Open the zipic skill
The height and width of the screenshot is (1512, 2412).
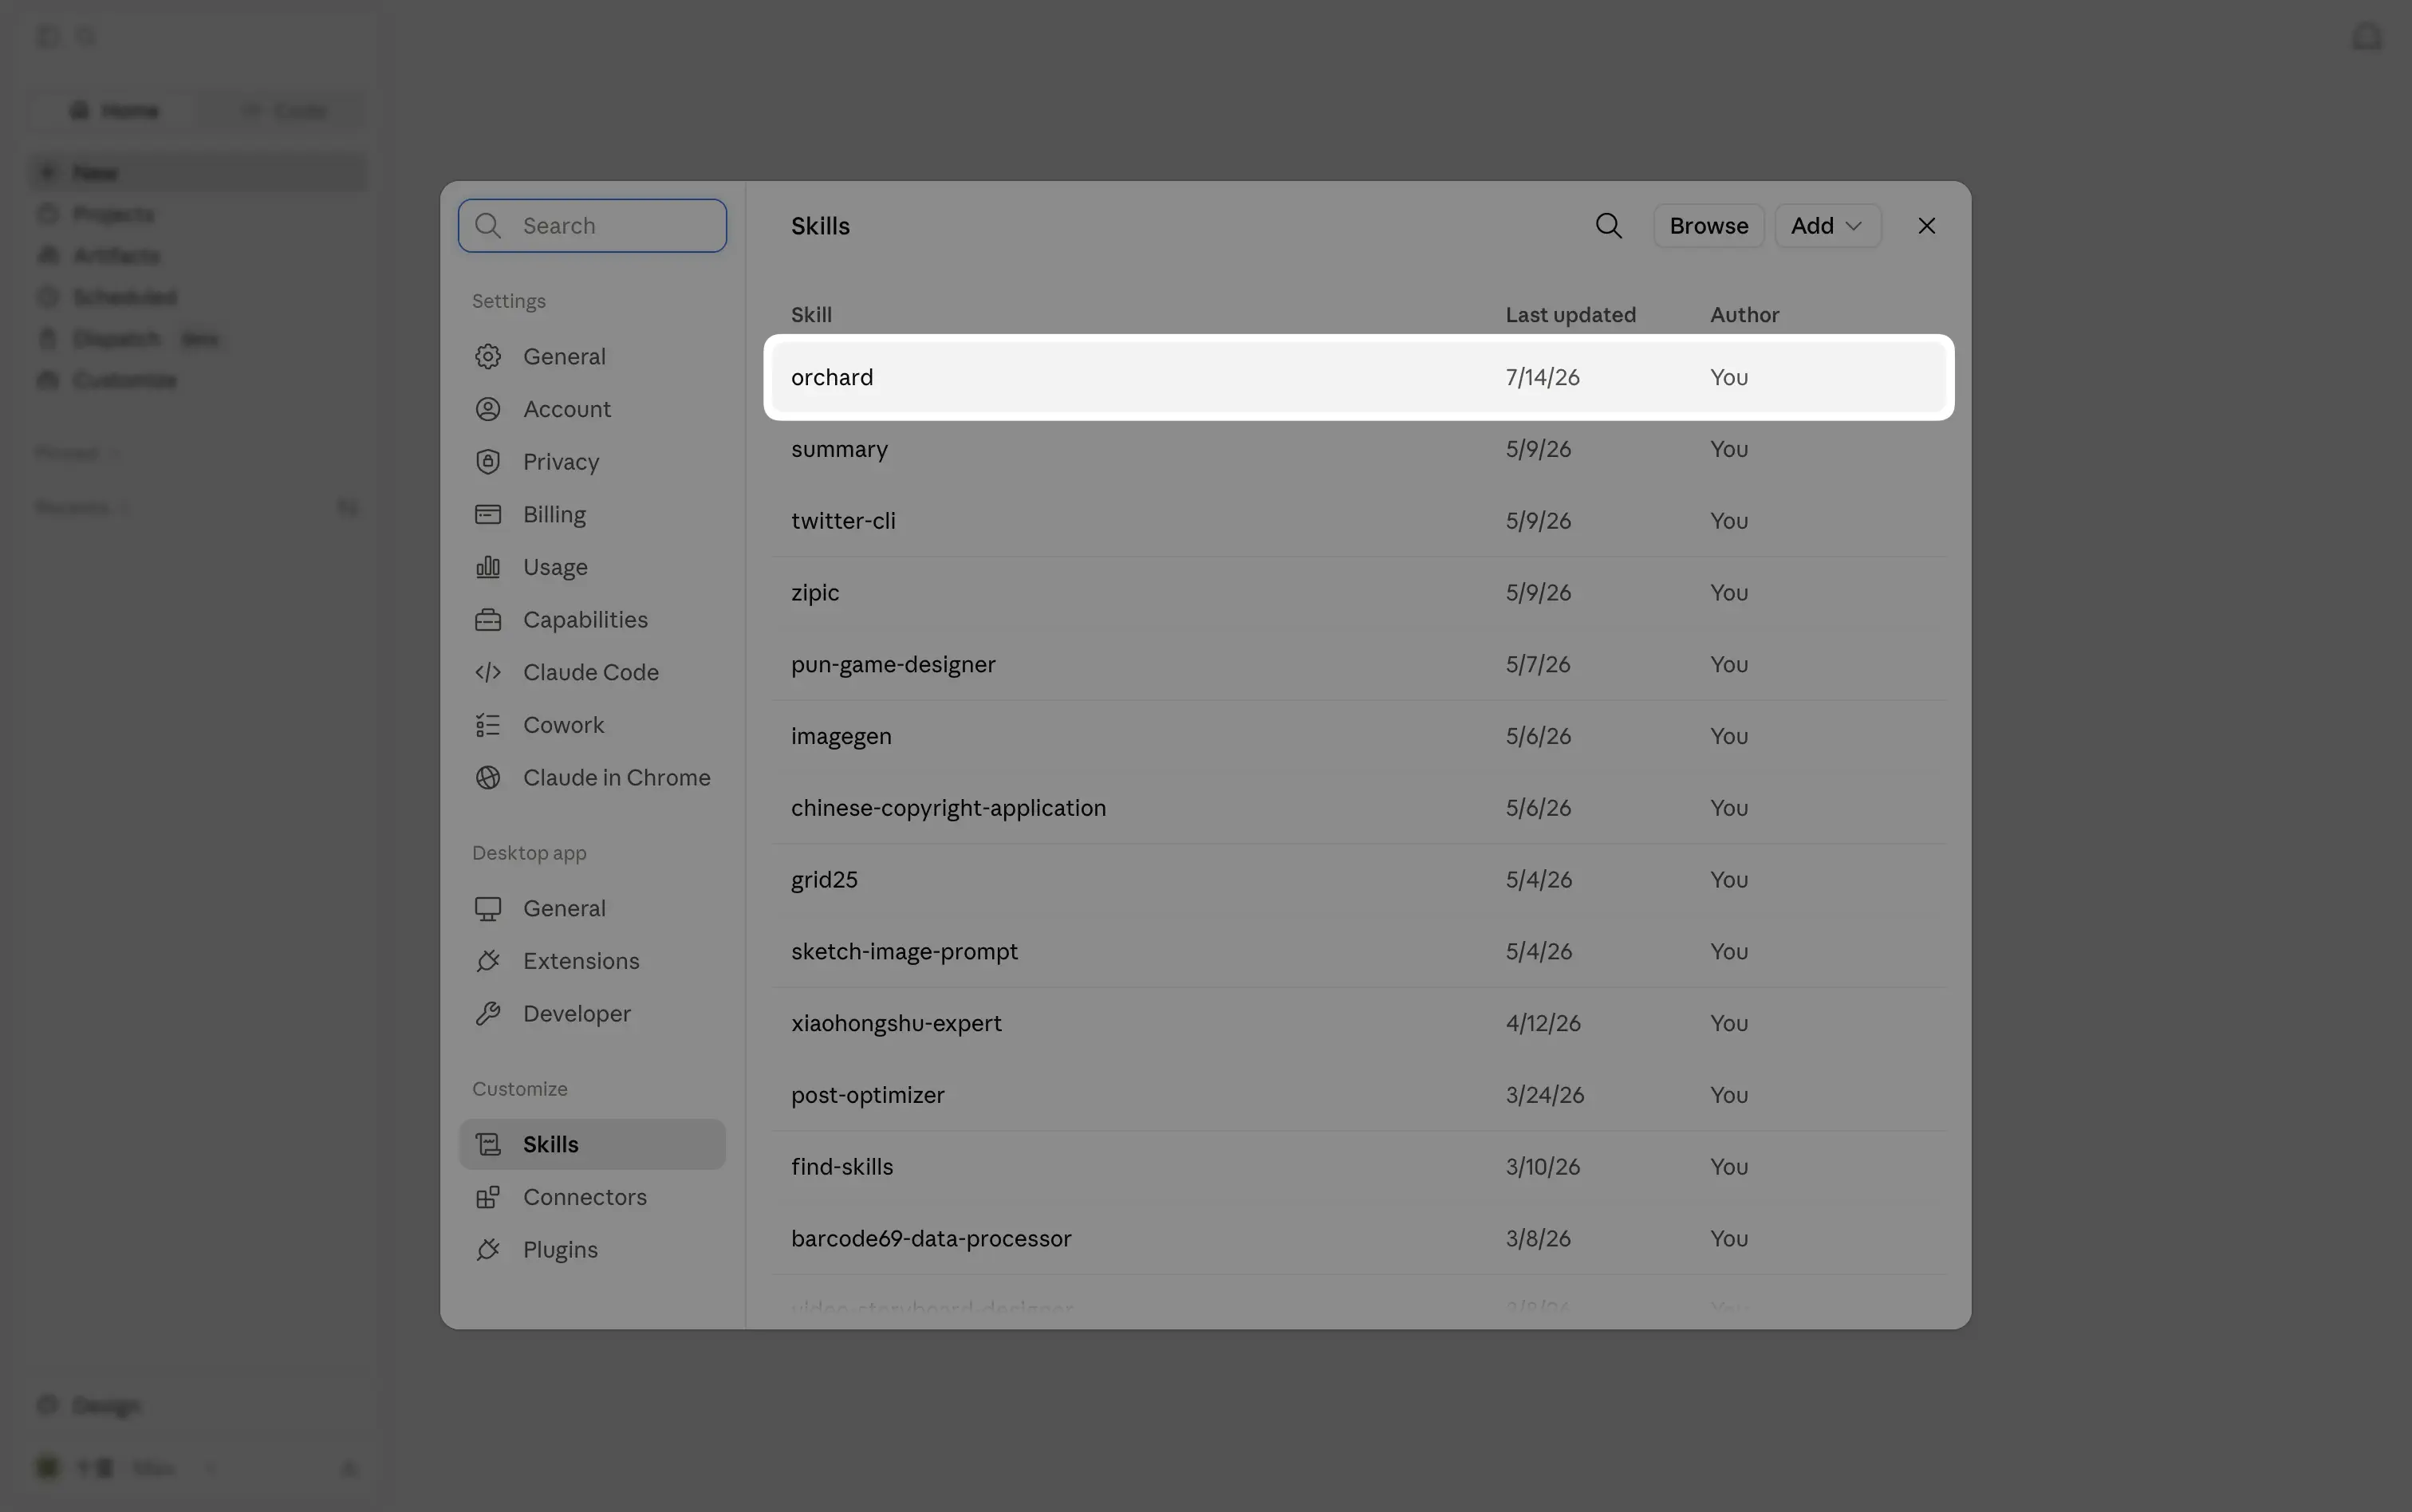(1359, 593)
